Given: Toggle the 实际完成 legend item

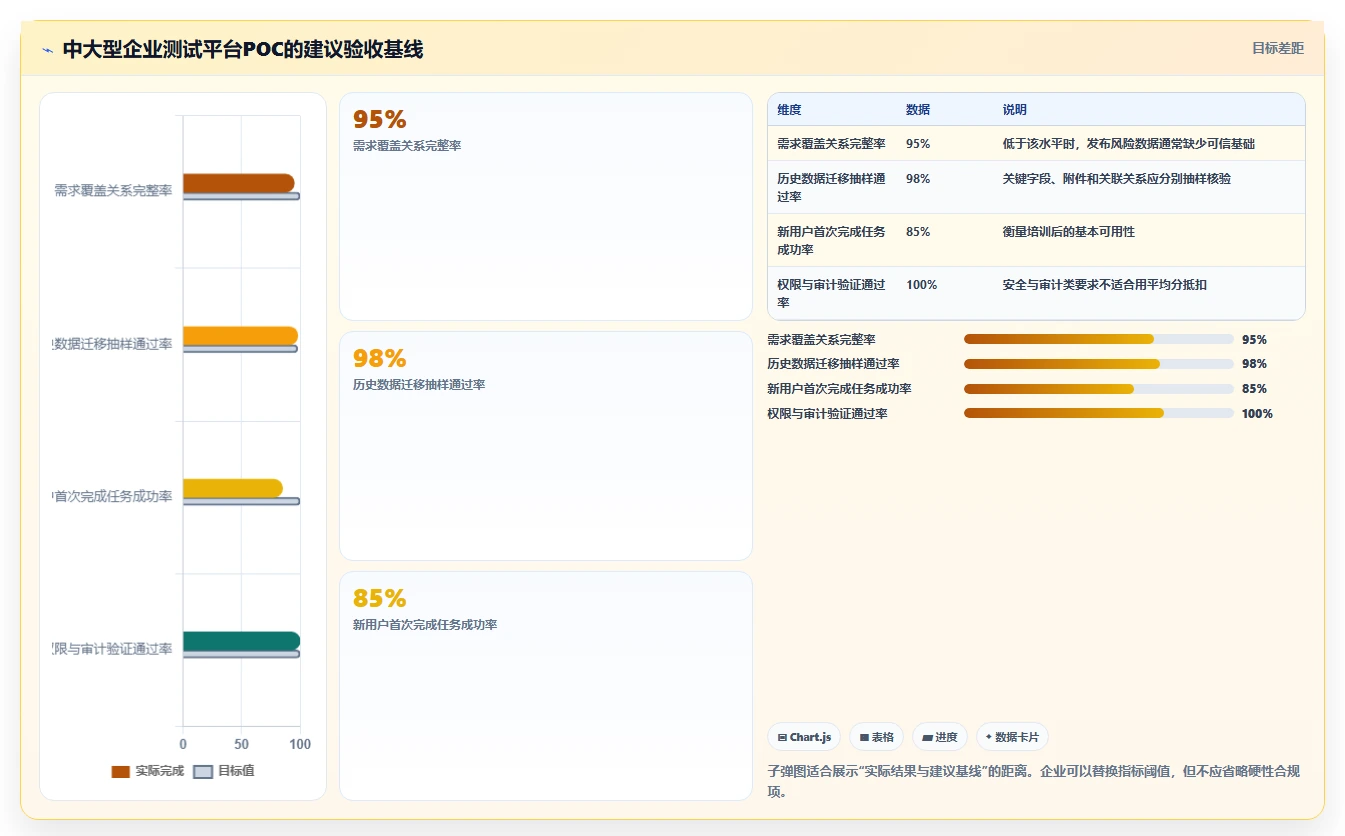Looking at the screenshot, I should (148, 771).
